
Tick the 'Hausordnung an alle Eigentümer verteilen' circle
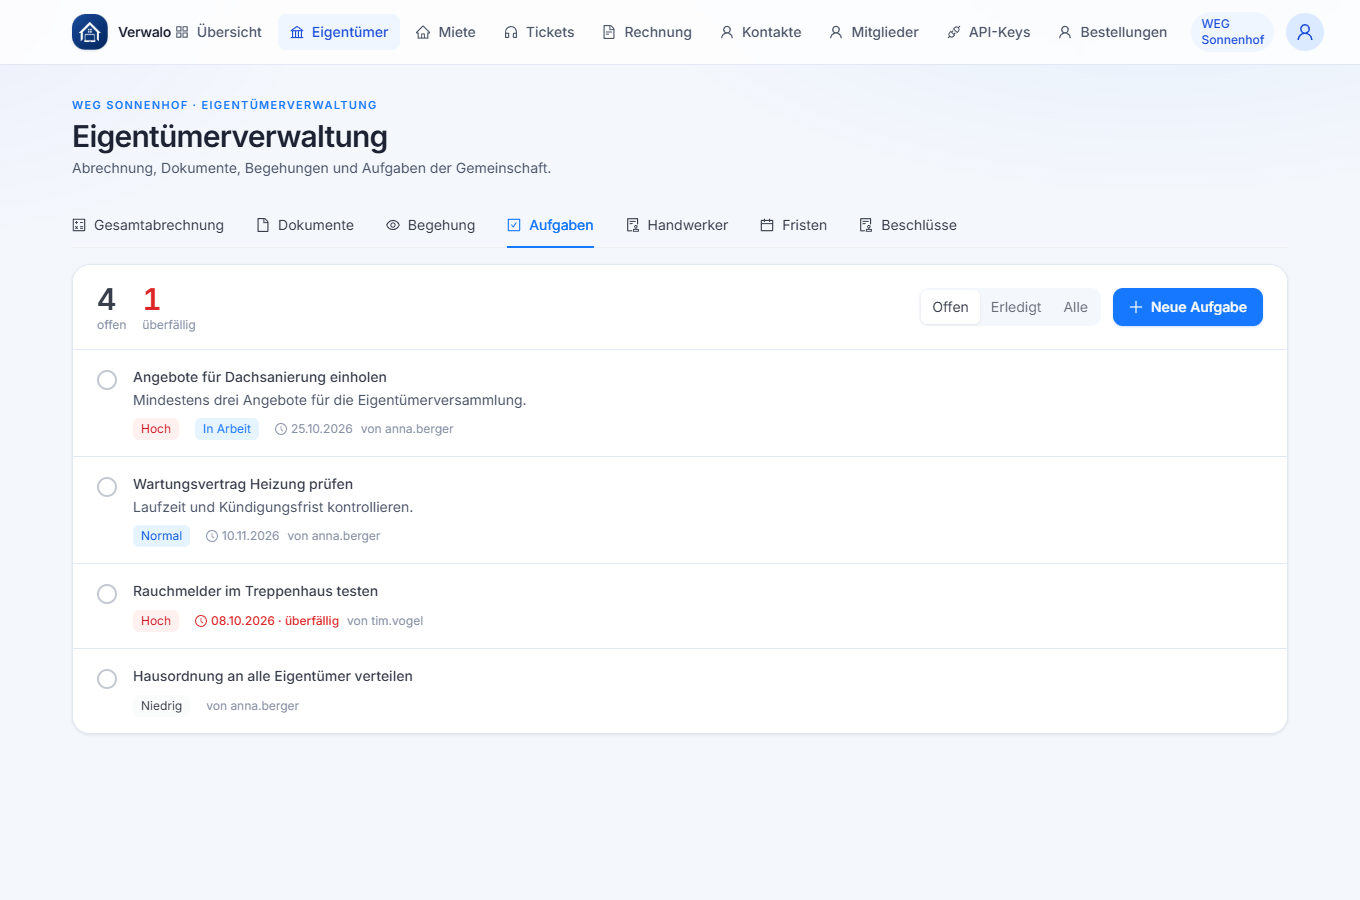click(107, 679)
